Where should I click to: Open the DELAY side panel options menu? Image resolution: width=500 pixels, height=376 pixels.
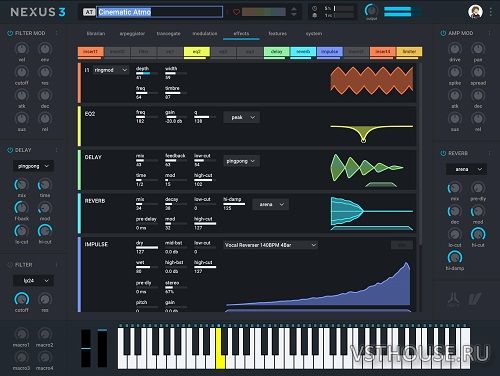57,150
